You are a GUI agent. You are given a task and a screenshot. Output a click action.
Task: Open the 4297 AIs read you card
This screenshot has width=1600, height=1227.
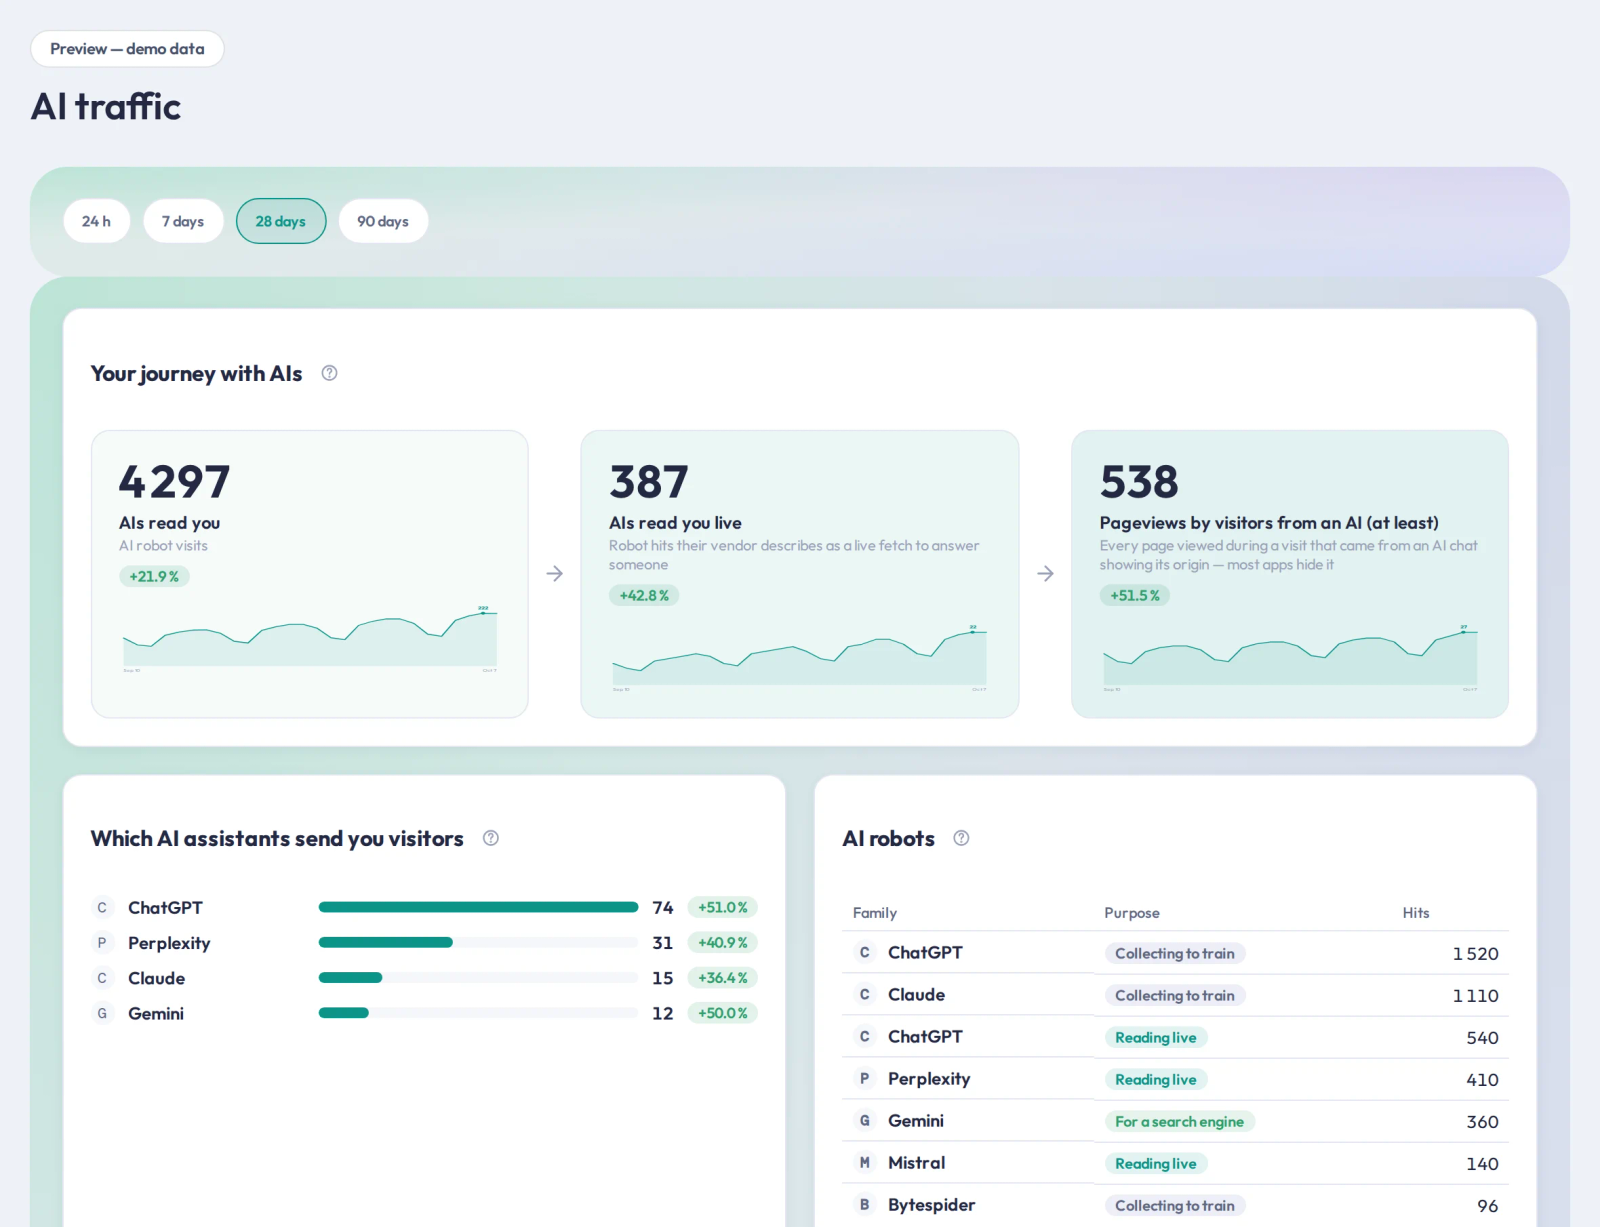pyautogui.click(x=310, y=574)
